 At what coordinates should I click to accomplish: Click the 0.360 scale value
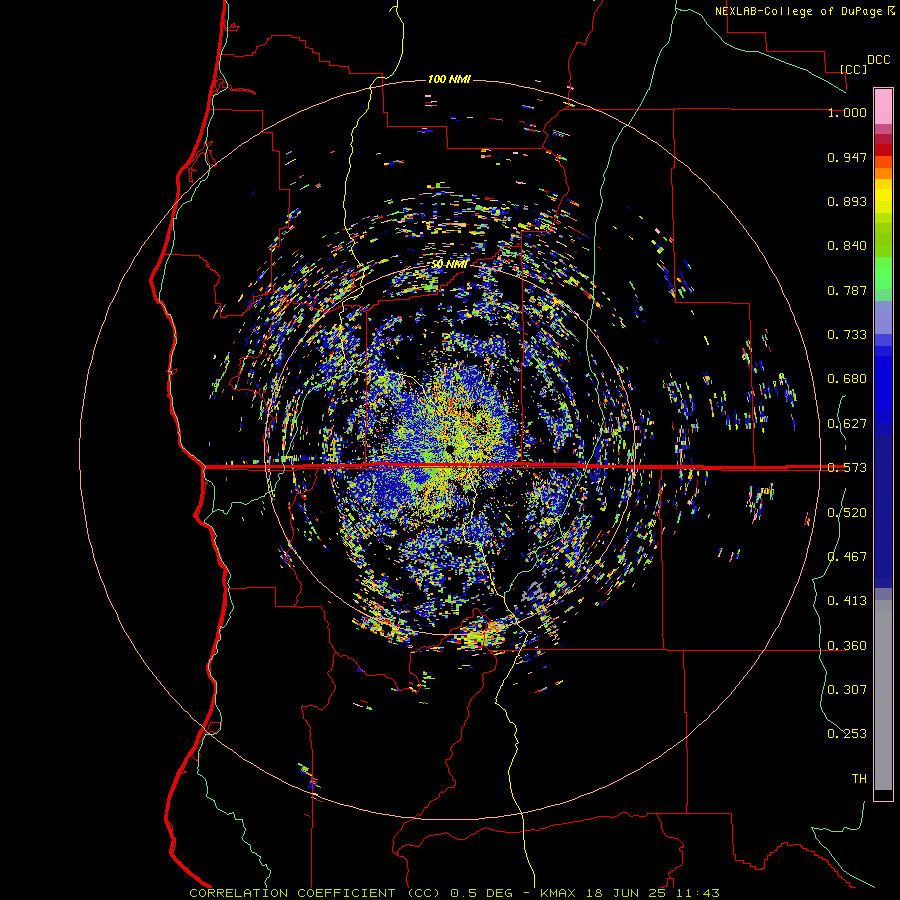coord(847,646)
